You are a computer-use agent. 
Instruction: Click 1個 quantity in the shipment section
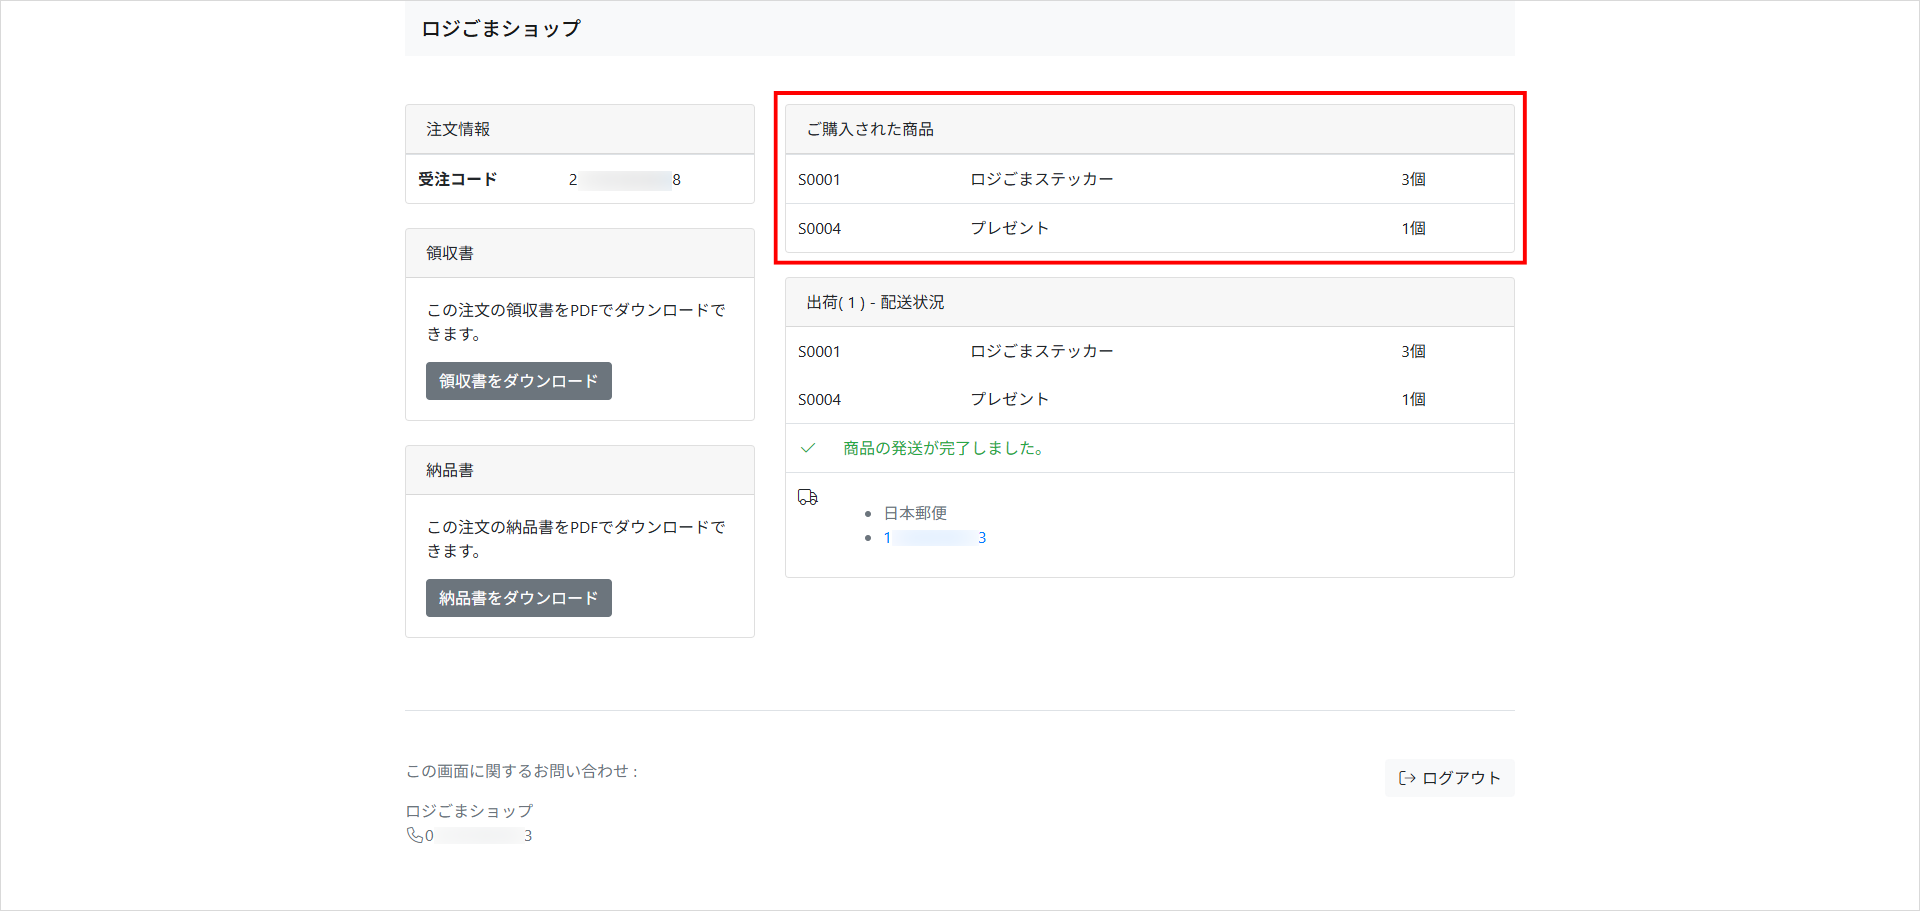click(1413, 399)
